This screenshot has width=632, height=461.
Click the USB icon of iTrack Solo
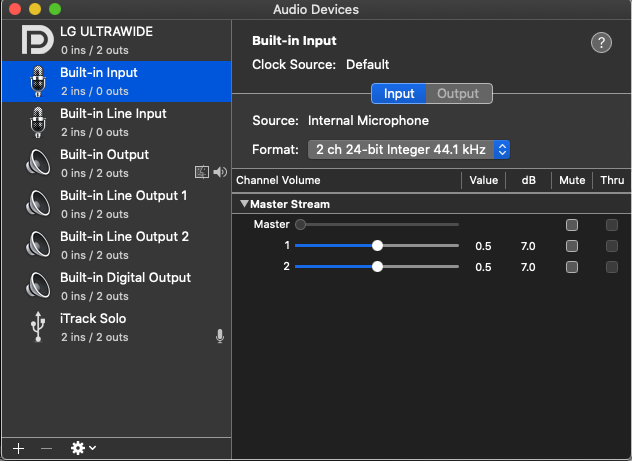pyautogui.click(x=38, y=327)
